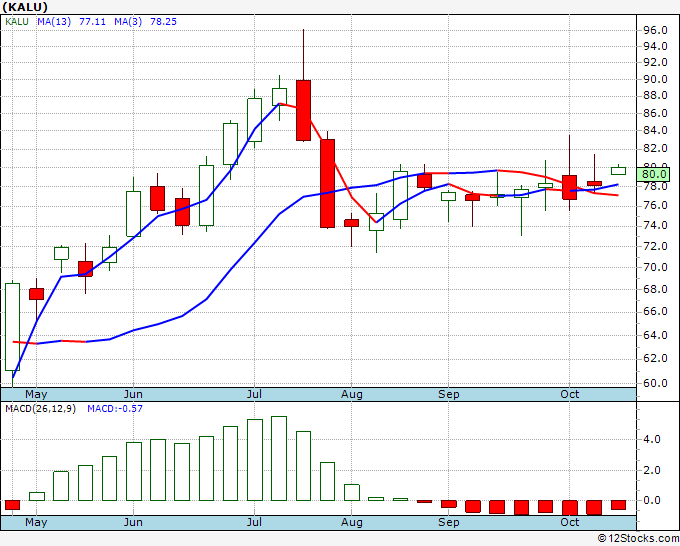680x546 pixels.
Task: Click the MACD:-0.57 value label
Action: 116,409
